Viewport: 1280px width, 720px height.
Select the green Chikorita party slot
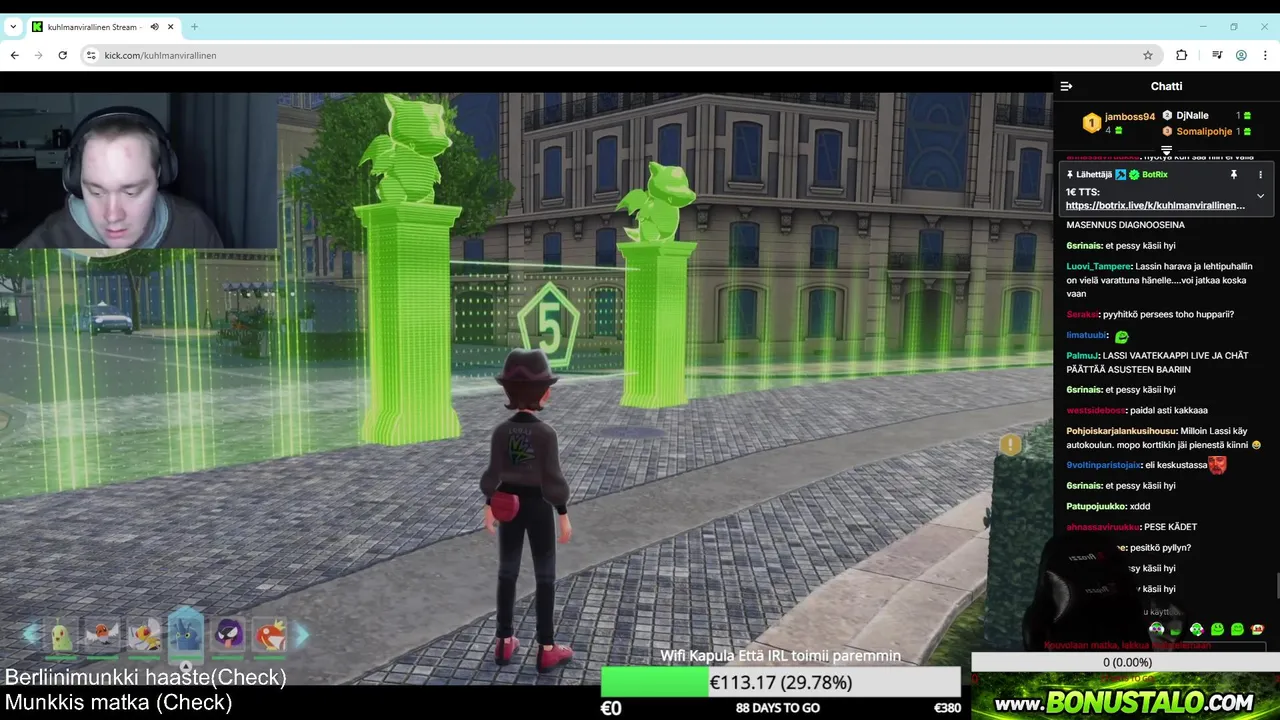[61, 634]
